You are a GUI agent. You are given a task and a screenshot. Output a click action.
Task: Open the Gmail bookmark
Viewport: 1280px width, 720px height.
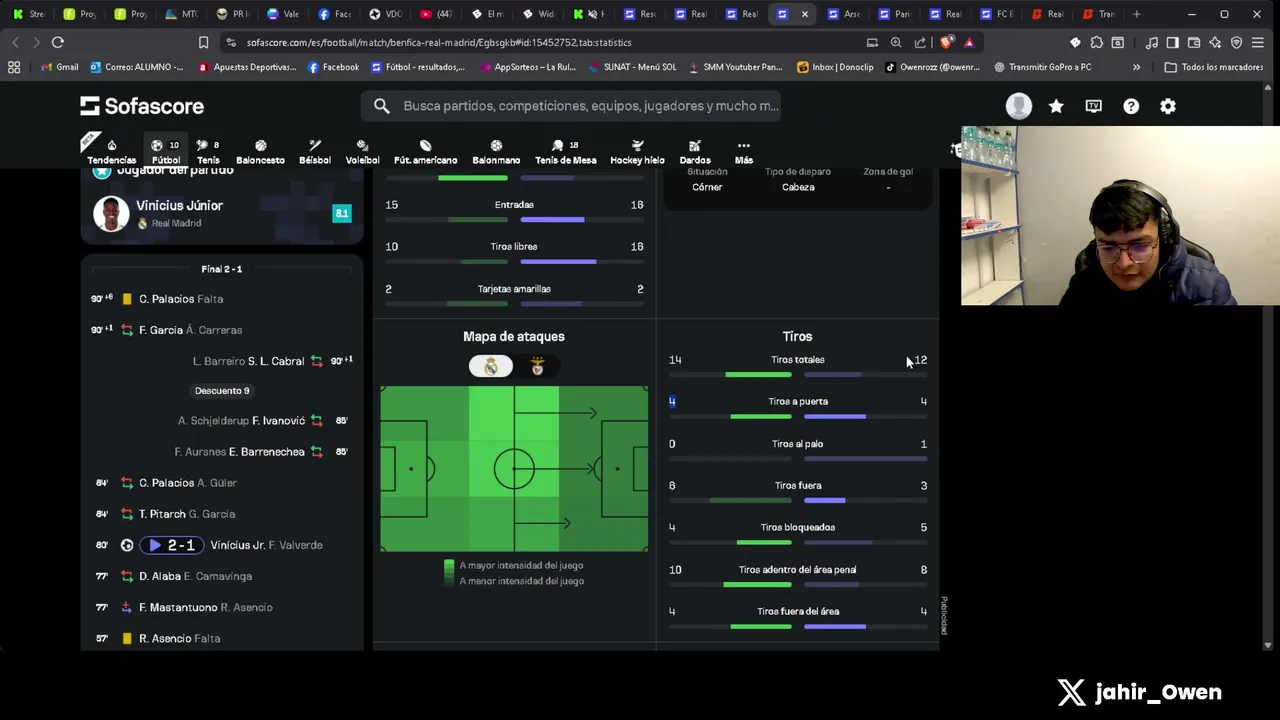58,67
